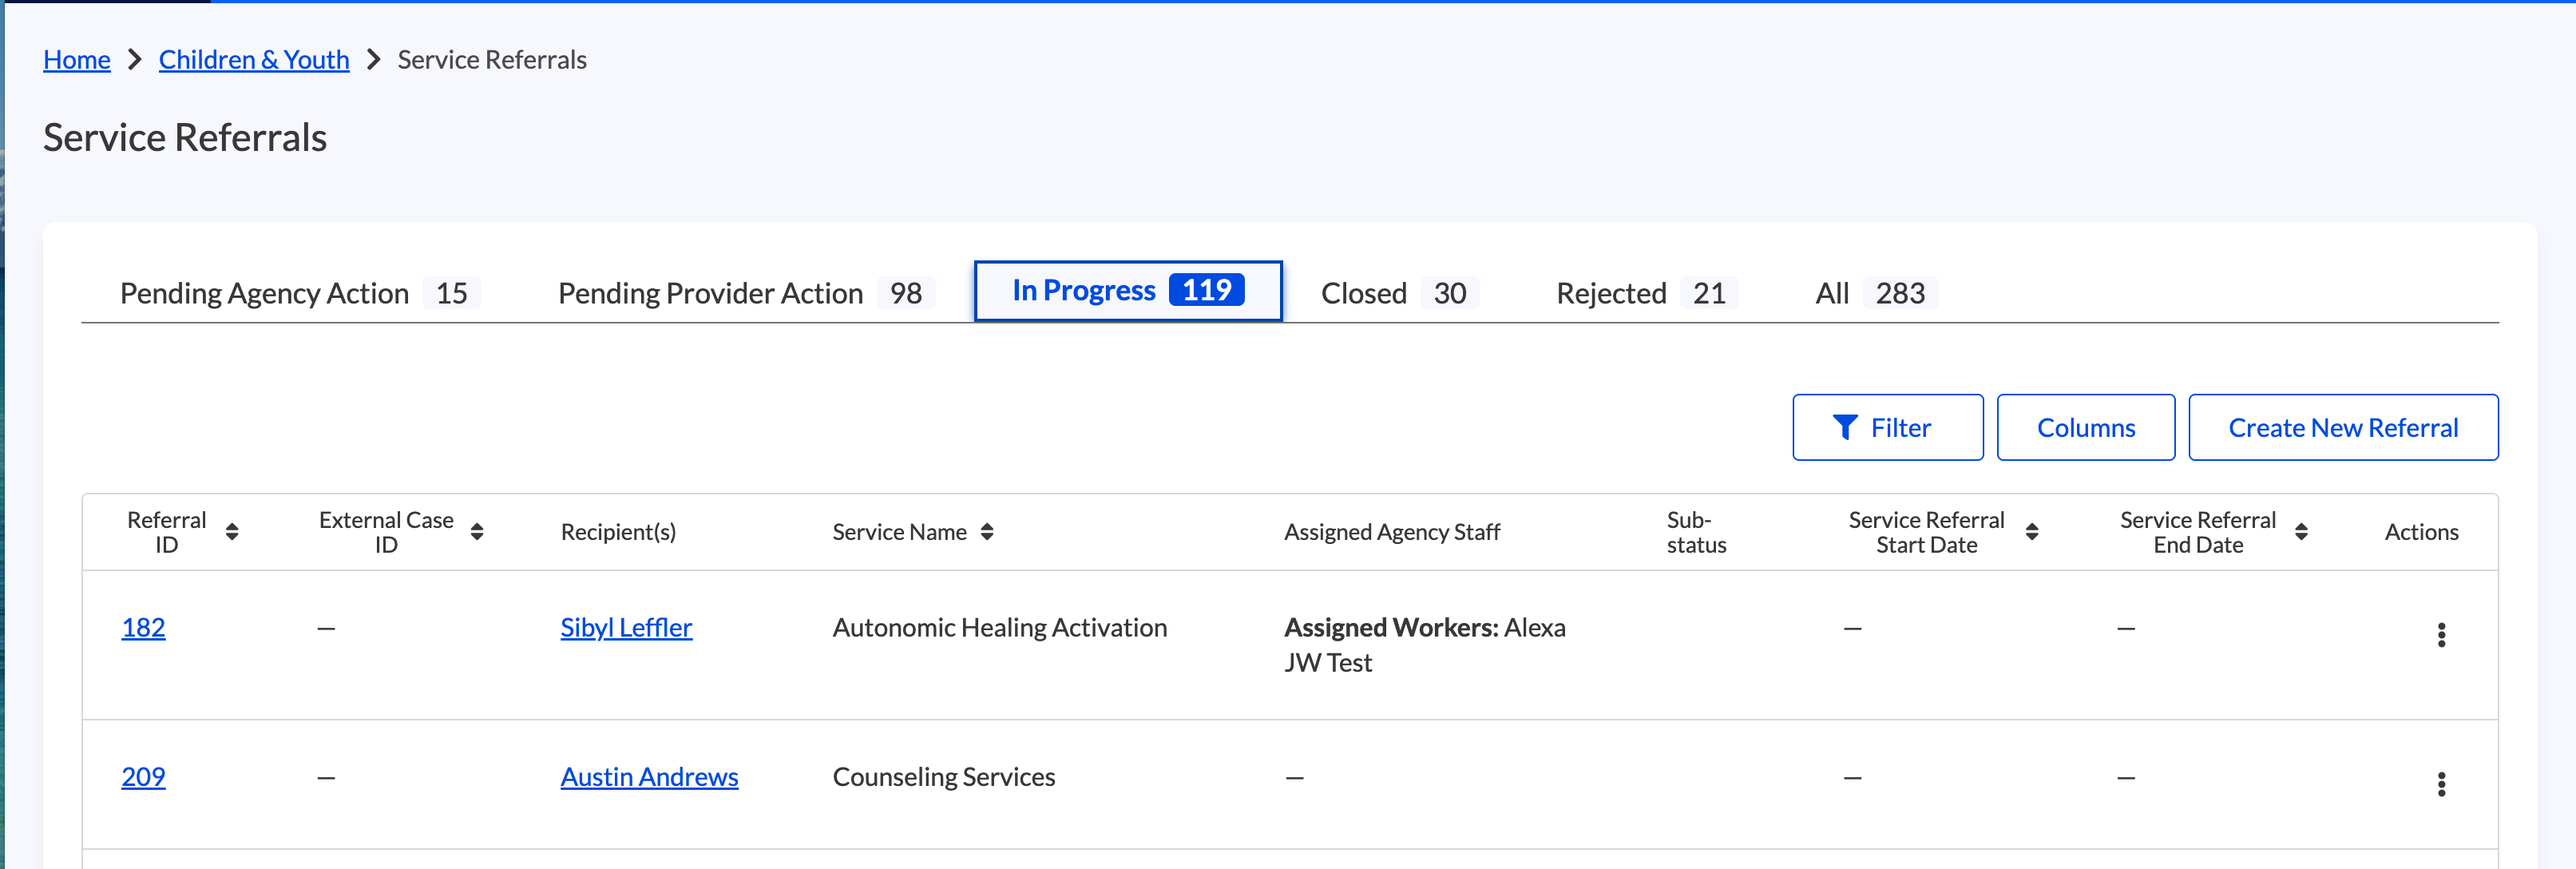Open actions menu for referral 182
Viewport: 2576px width, 869px height.
(2441, 635)
